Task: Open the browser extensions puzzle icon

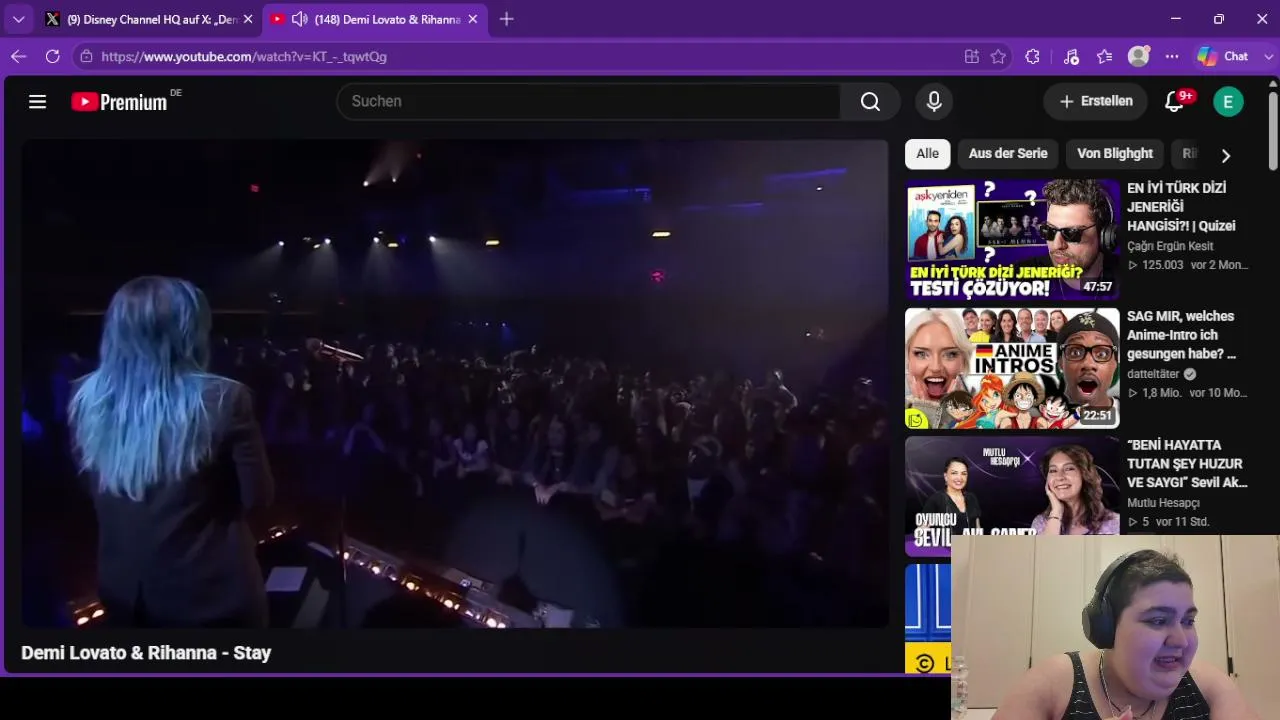Action: coord(1033,56)
